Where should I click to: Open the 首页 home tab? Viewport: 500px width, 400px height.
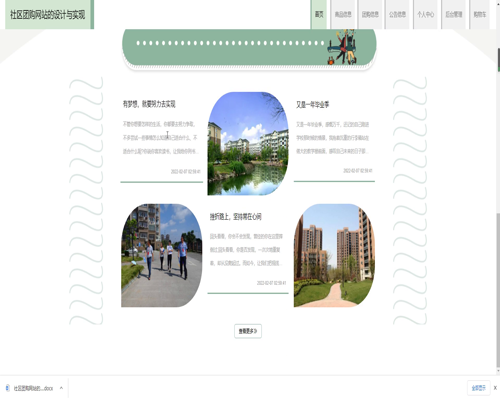pos(319,14)
